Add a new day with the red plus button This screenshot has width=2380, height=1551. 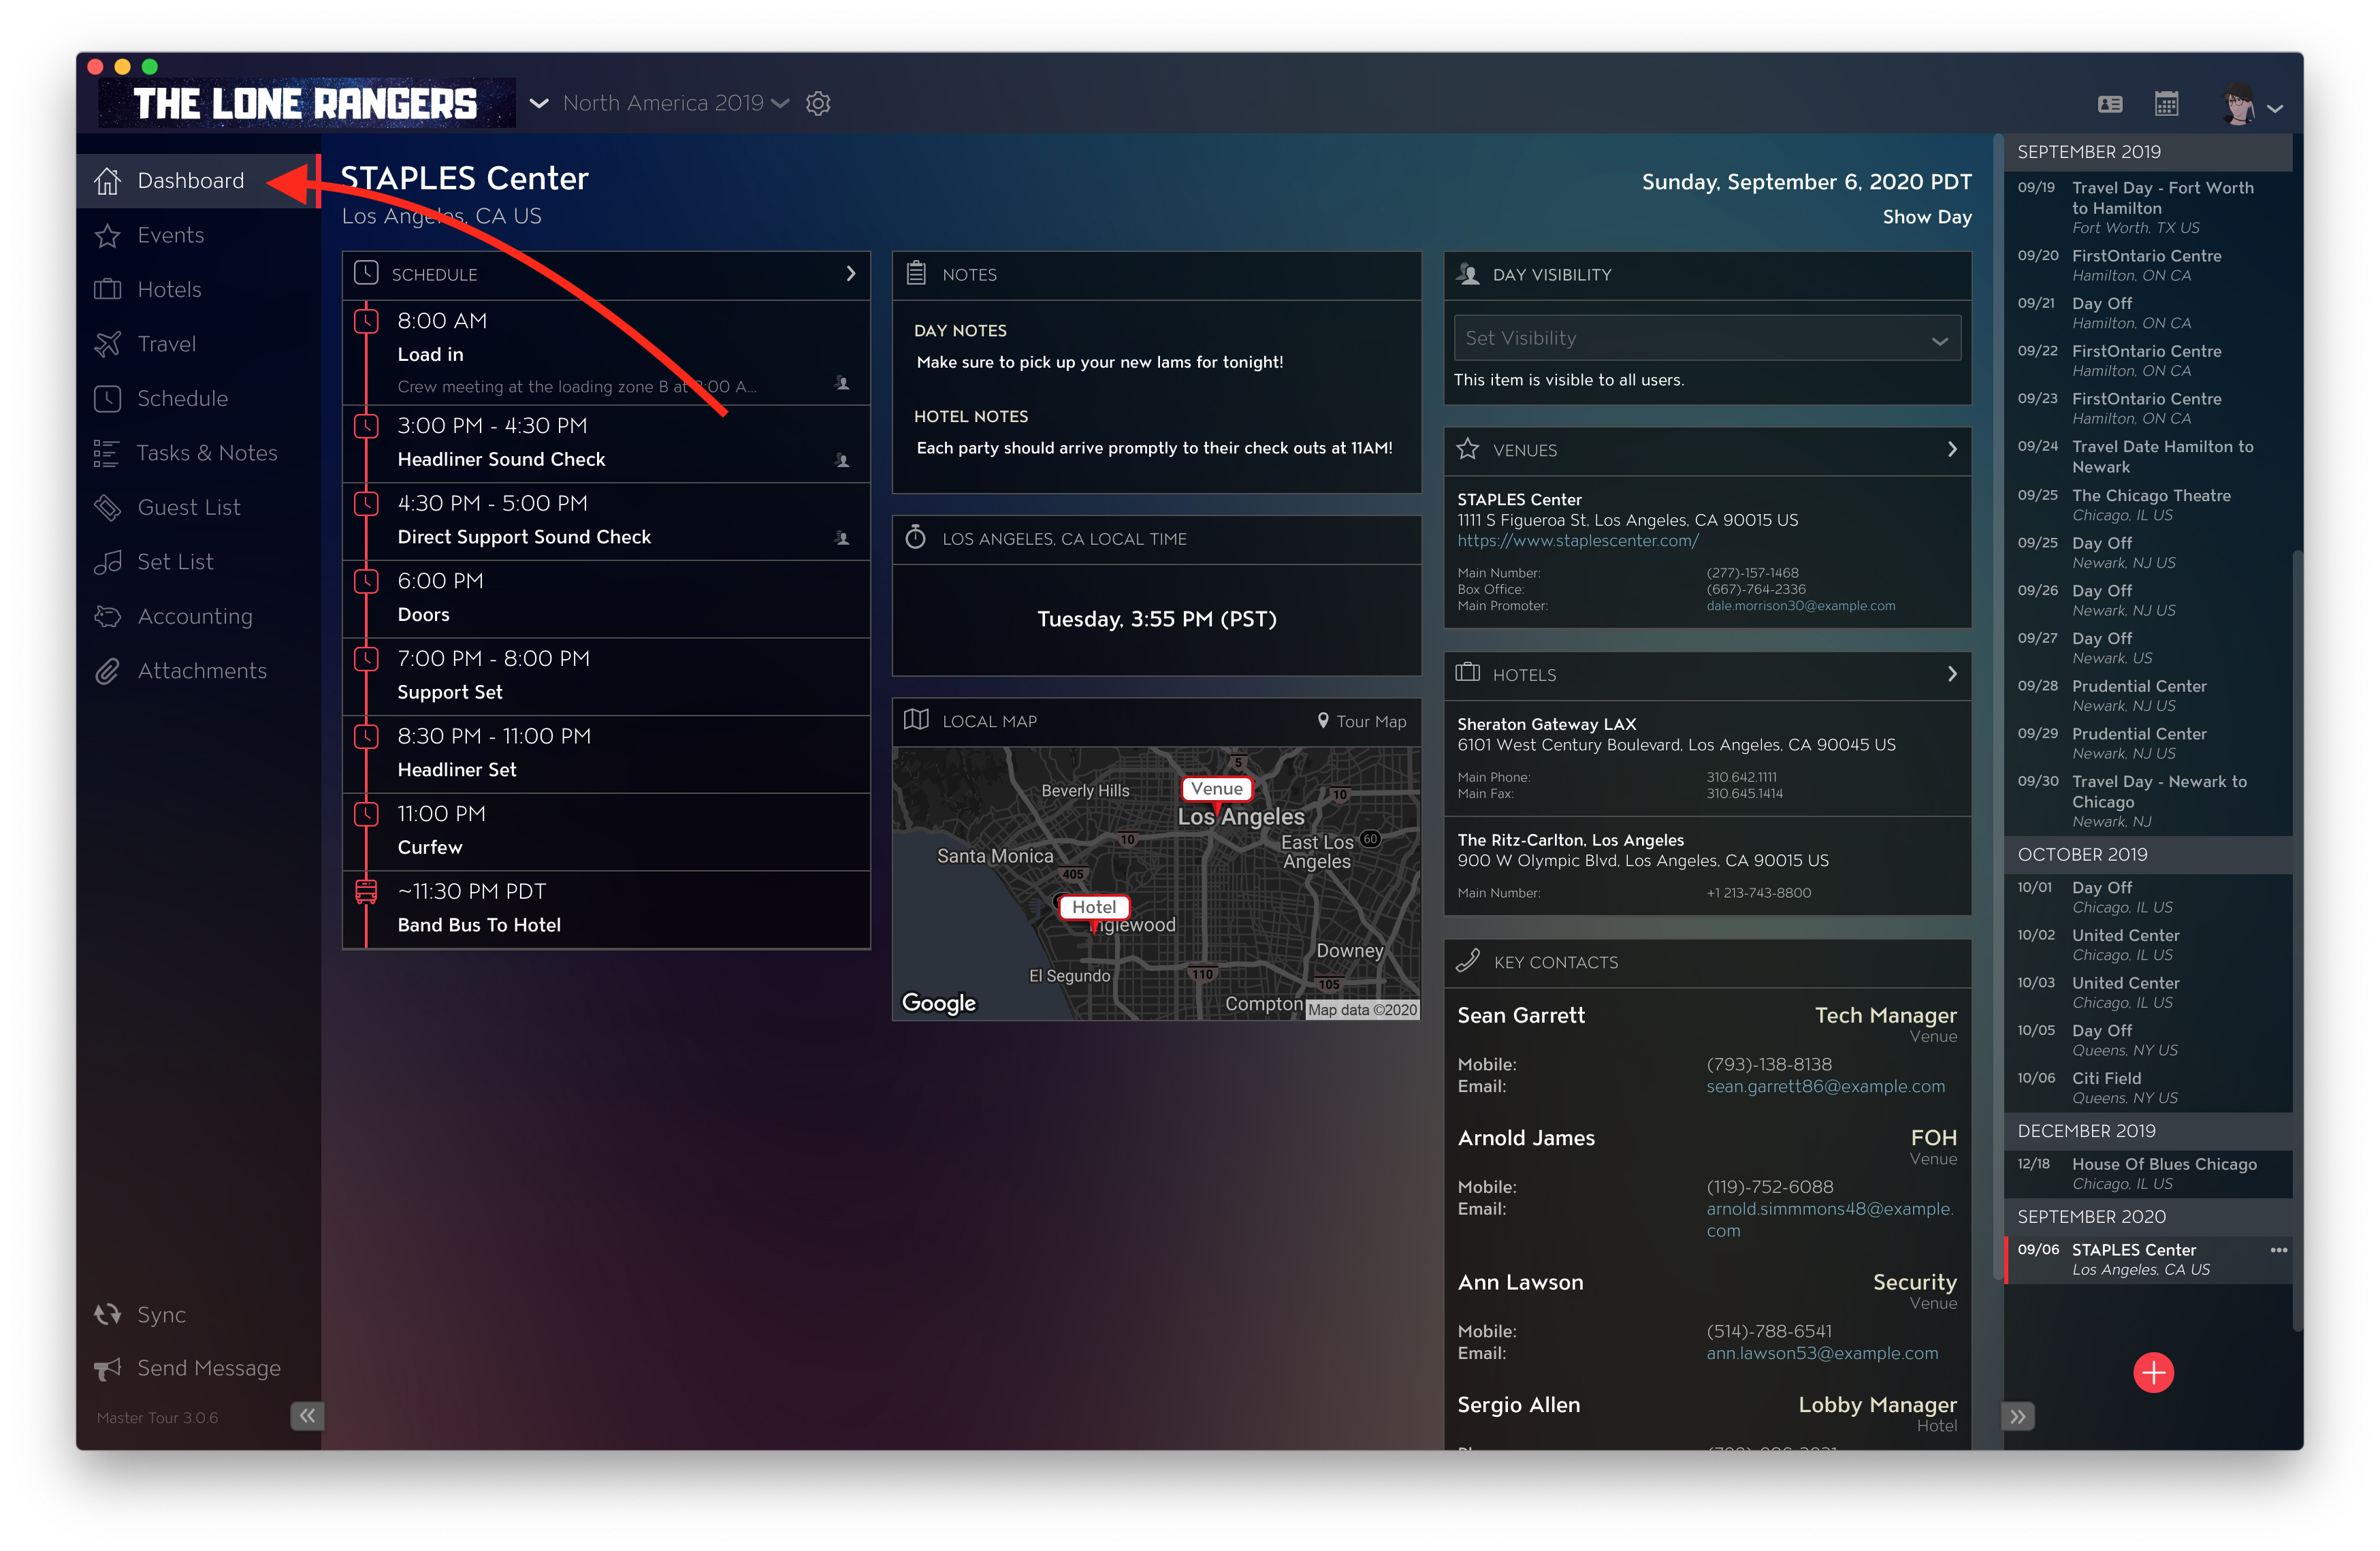[x=2153, y=1373]
